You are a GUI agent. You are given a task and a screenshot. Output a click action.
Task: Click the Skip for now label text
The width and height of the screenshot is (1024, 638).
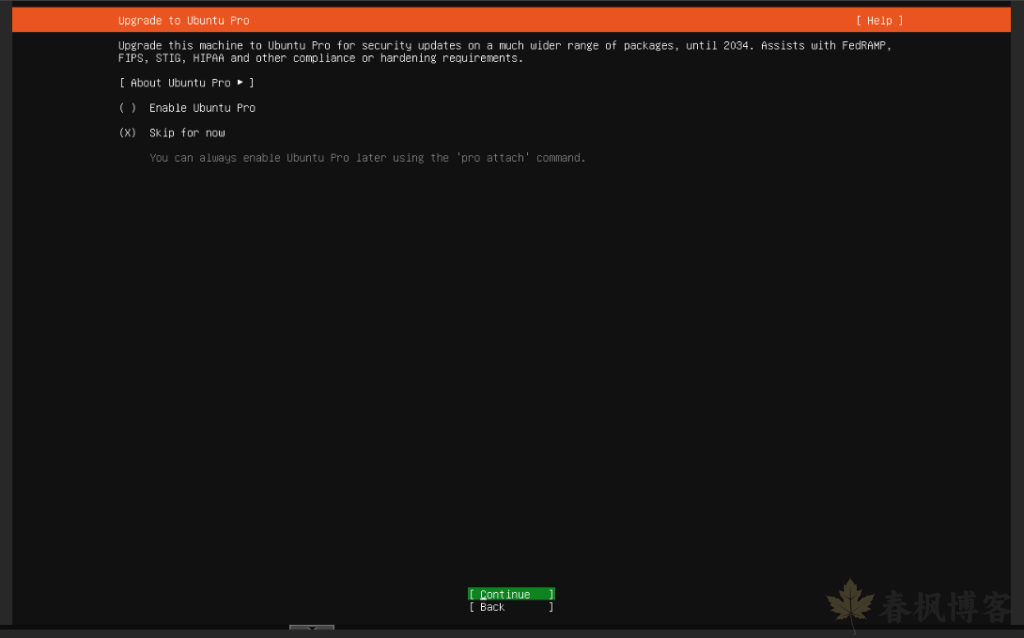coord(187,133)
